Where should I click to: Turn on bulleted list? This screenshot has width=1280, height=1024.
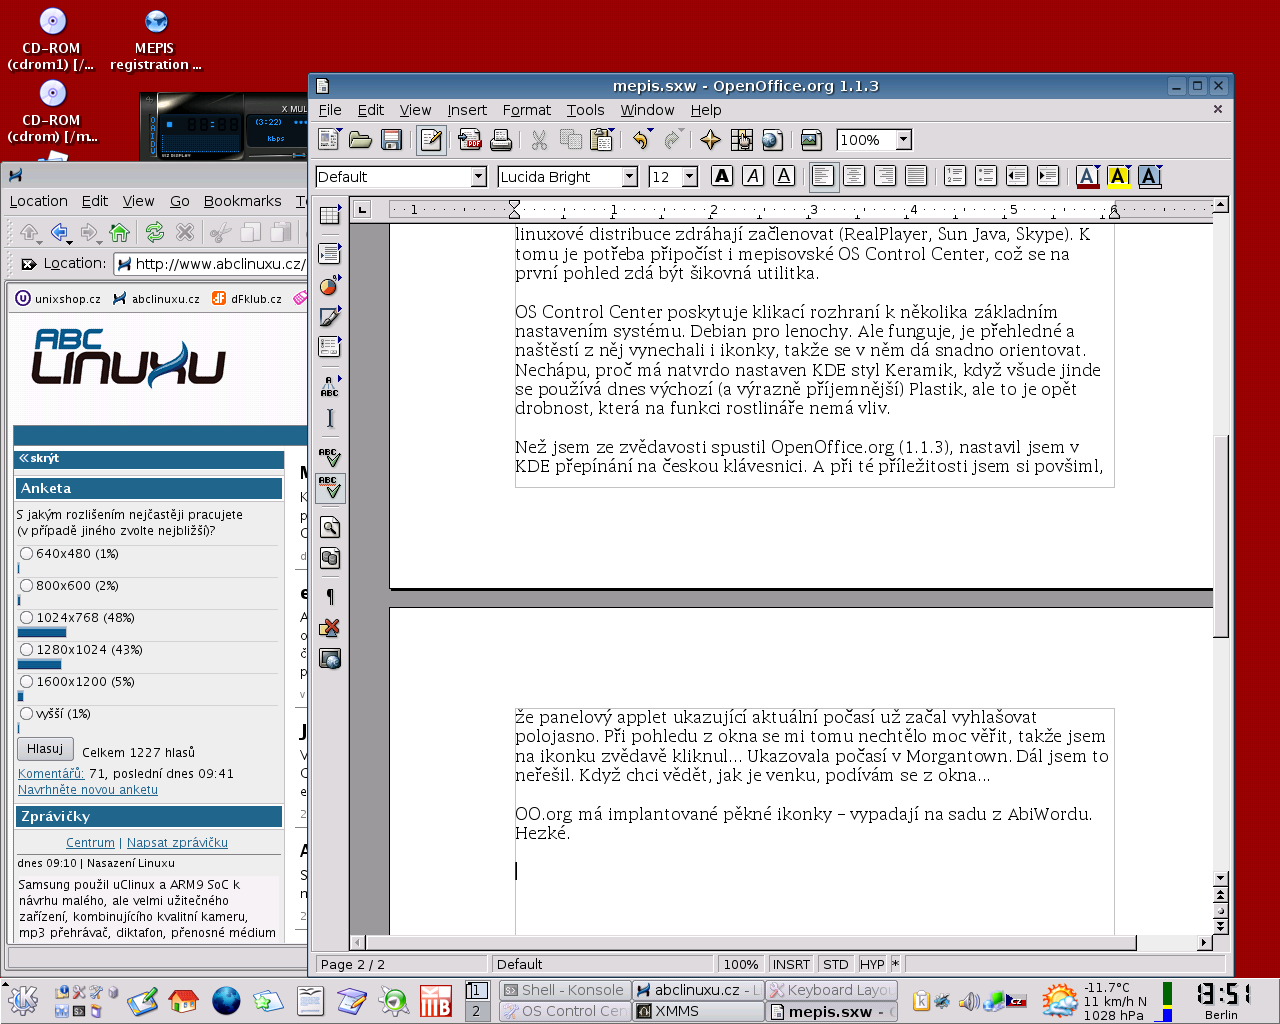pos(986,176)
